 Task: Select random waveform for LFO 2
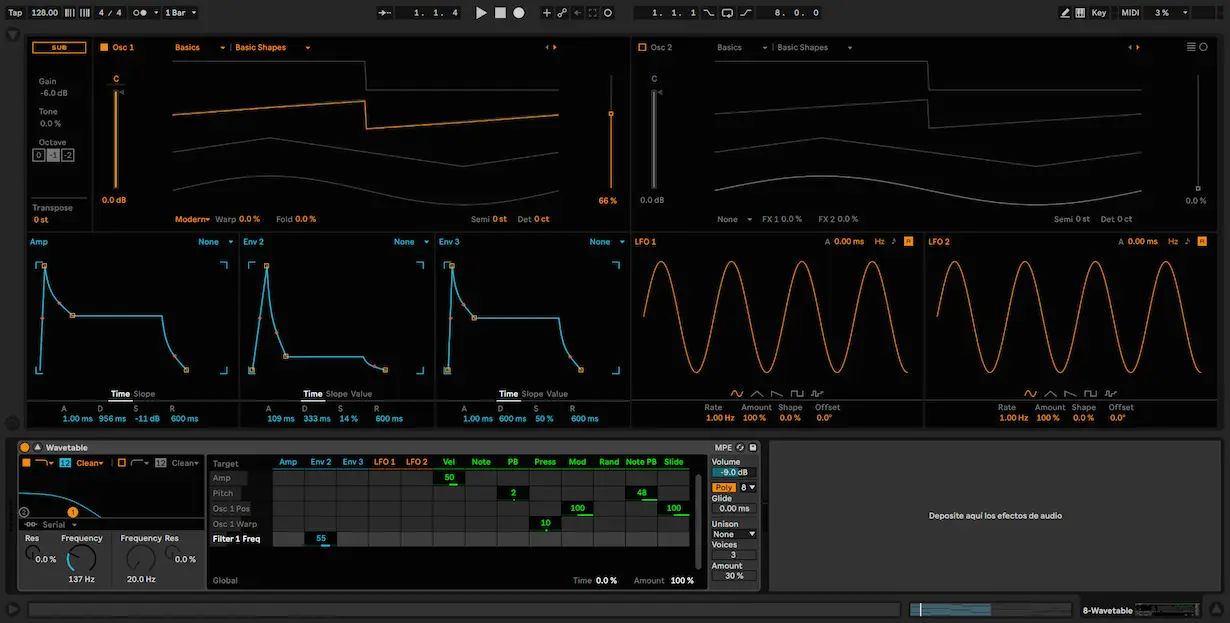tap(1111, 394)
